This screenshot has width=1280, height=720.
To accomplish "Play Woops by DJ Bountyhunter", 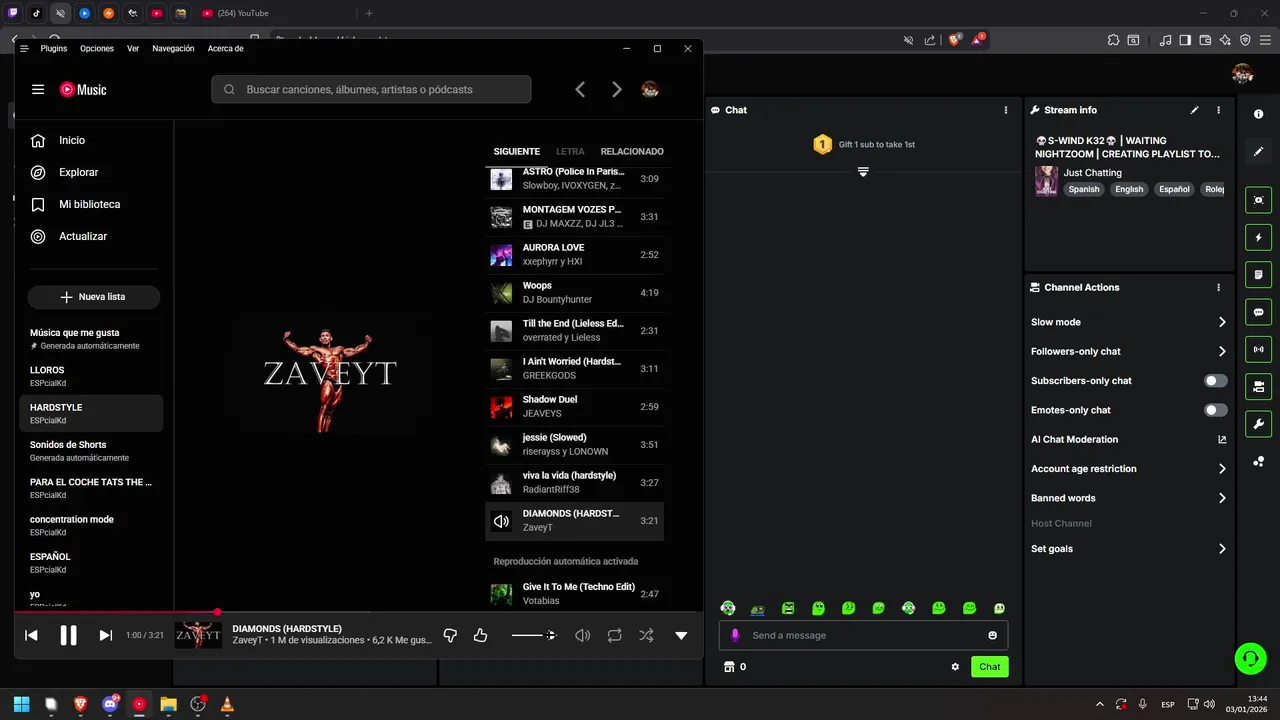I will click(x=574, y=292).
